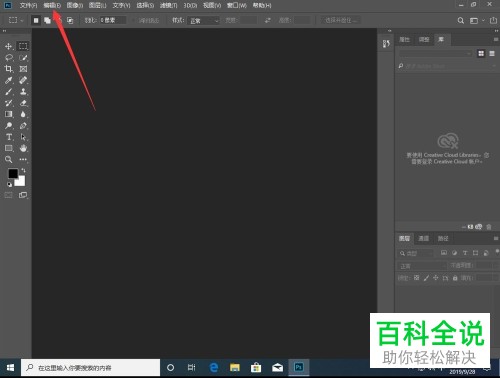The height and width of the screenshot is (378, 500).
Task: Select the Horizontal Type tool
Action: (x=9, y=137)
